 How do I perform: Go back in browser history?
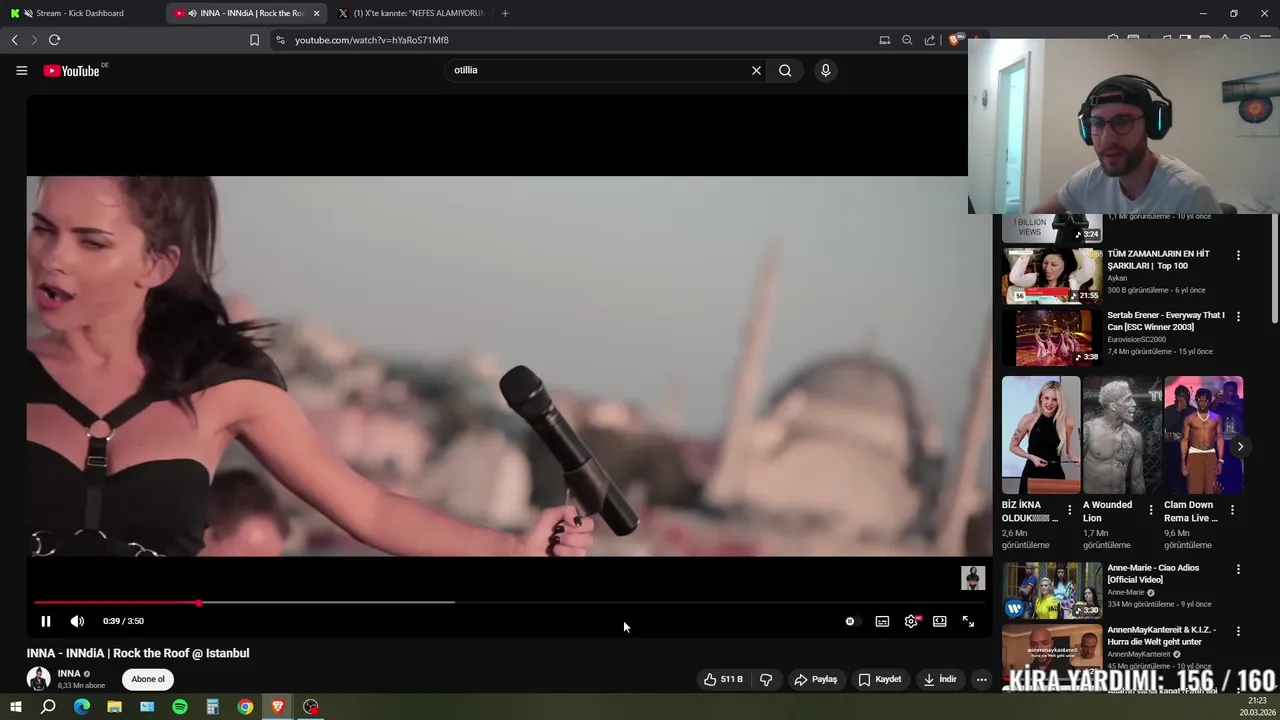[x=14, y=40]
